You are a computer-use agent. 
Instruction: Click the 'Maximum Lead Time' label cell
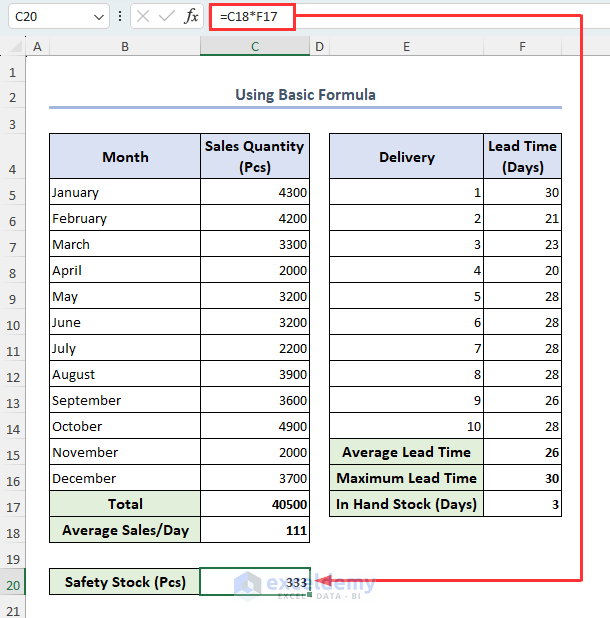pyautogui.click(x=406, y=478)
